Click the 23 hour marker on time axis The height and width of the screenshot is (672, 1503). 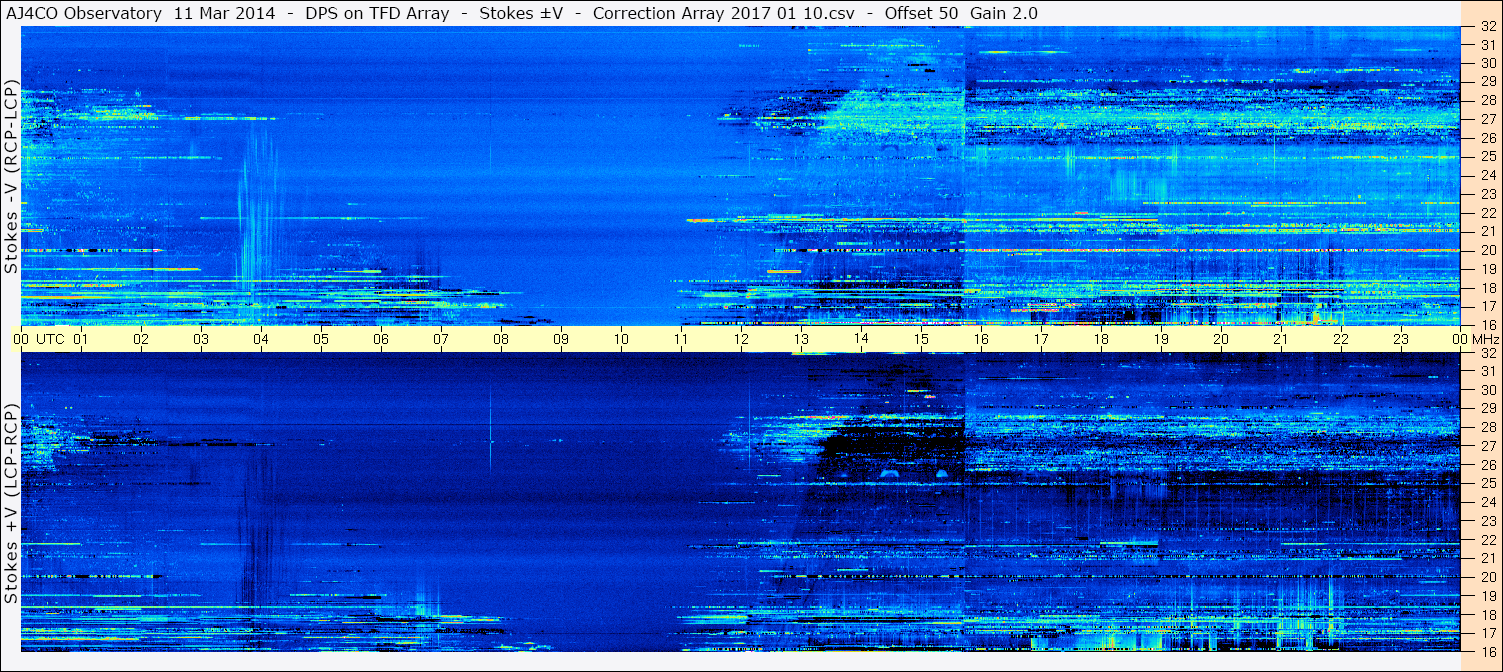click(x=1401, y=339)
